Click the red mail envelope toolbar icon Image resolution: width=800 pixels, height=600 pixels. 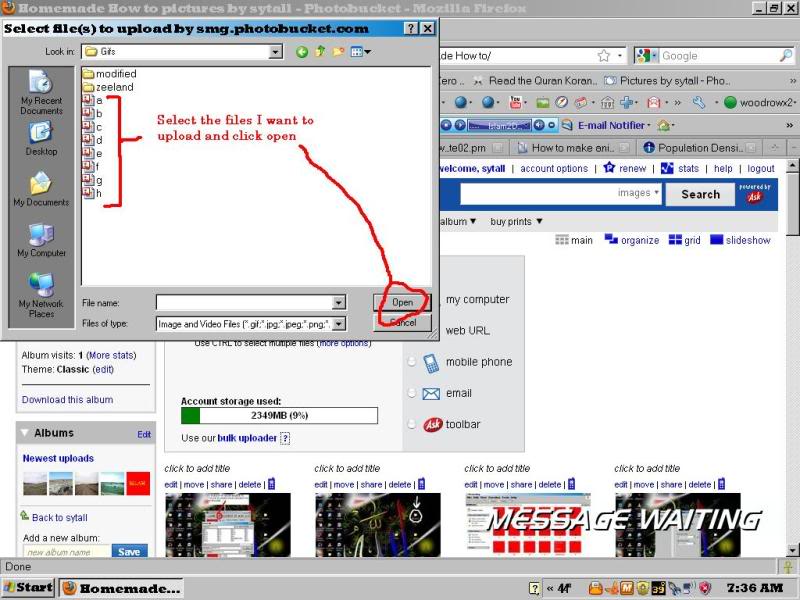[654, 103]
